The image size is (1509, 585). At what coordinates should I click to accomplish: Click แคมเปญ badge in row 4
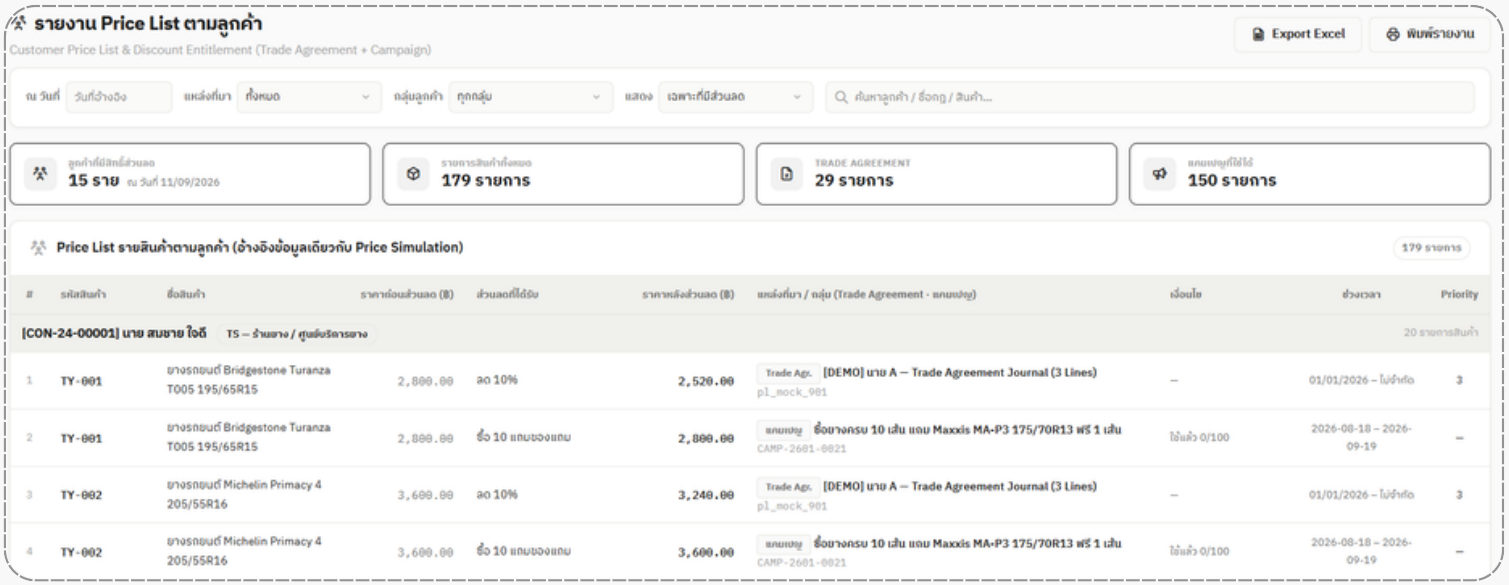(783, 544)
